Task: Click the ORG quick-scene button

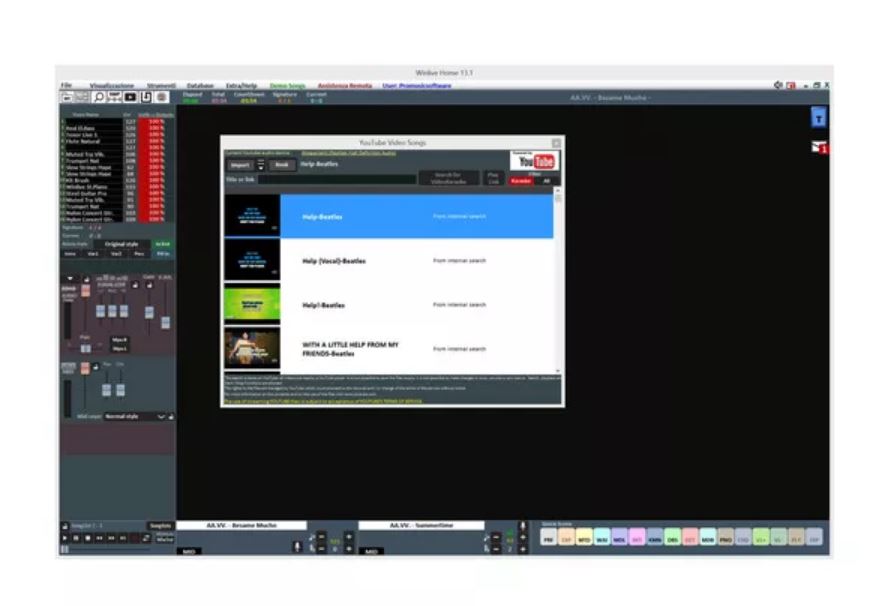Action: tap(672, 537)
